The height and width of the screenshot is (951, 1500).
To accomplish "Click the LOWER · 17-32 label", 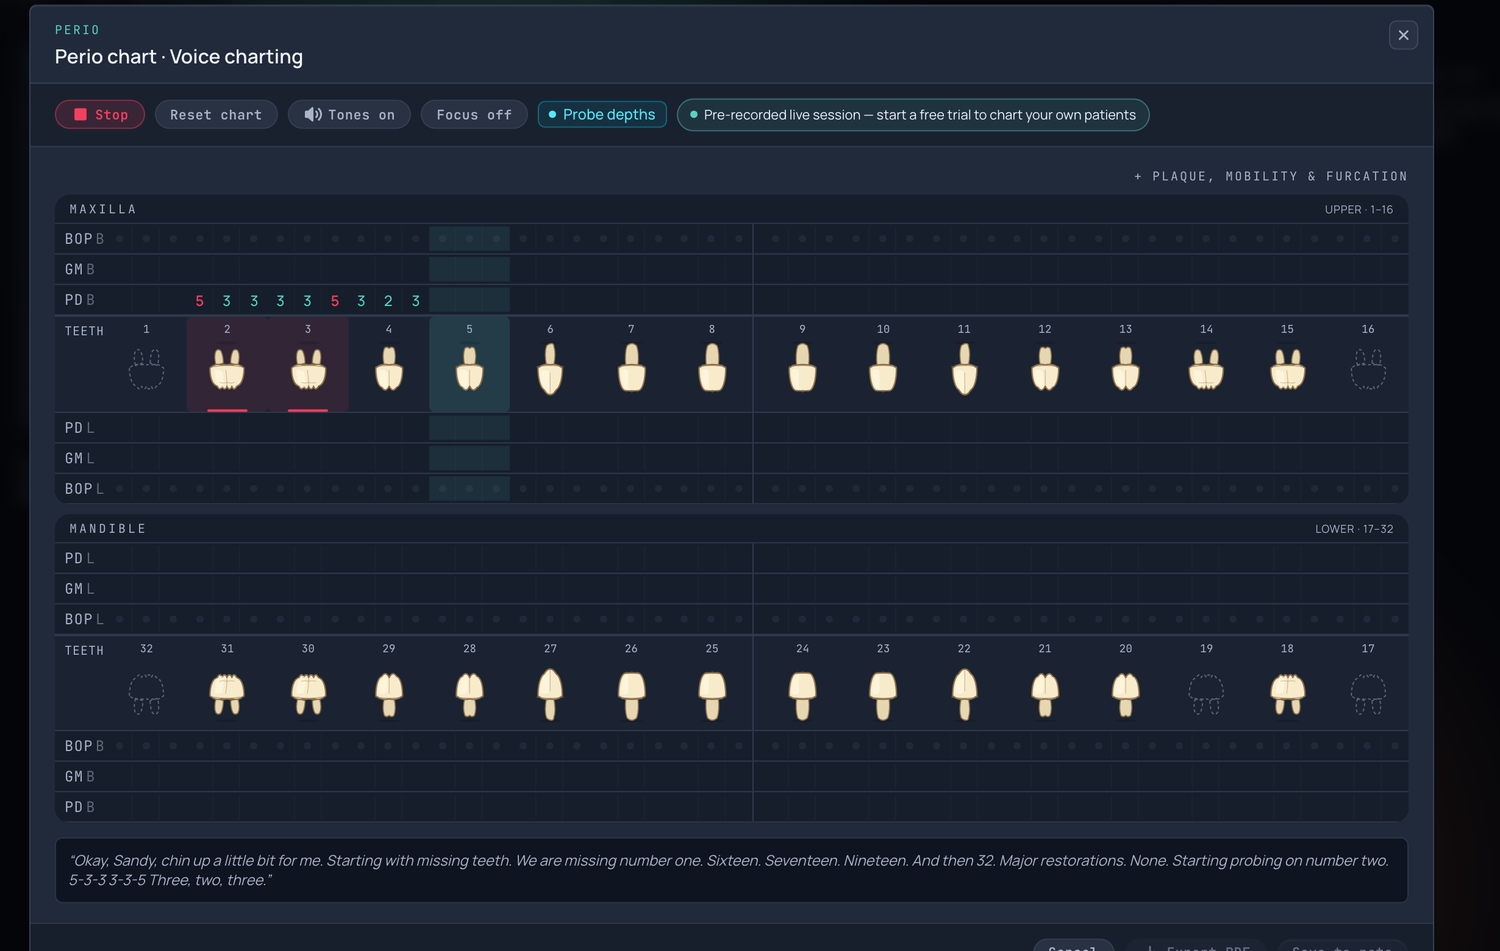I will [1353, 529].
